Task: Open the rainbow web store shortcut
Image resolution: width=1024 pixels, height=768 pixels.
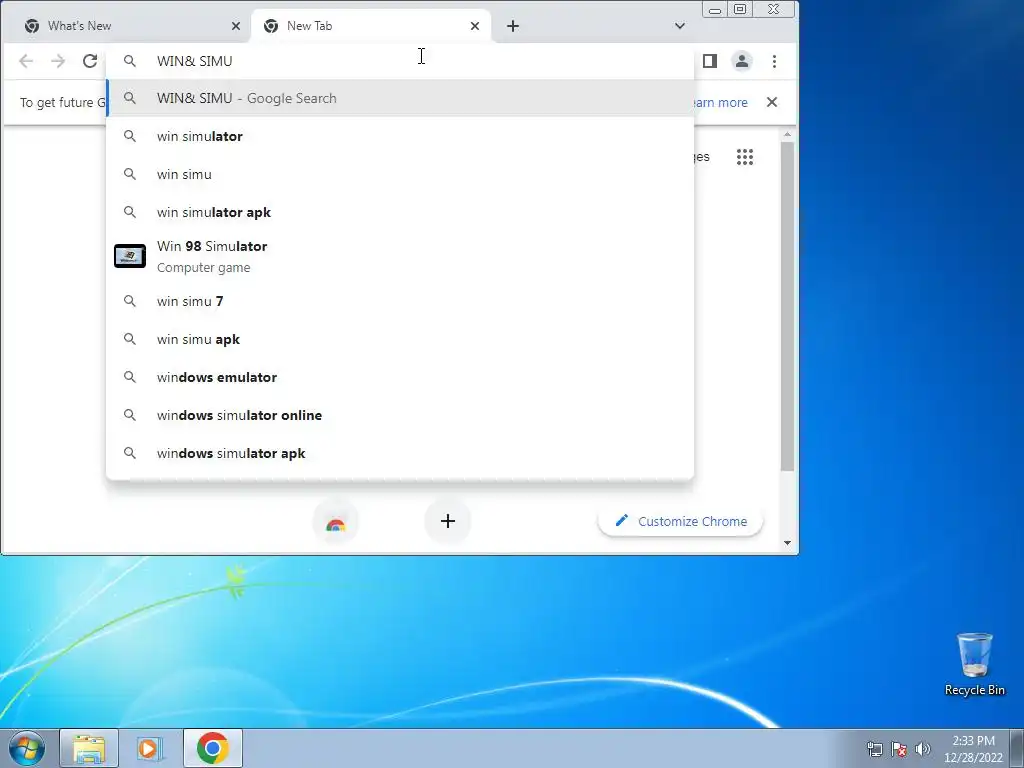Action: coord(336,522)
